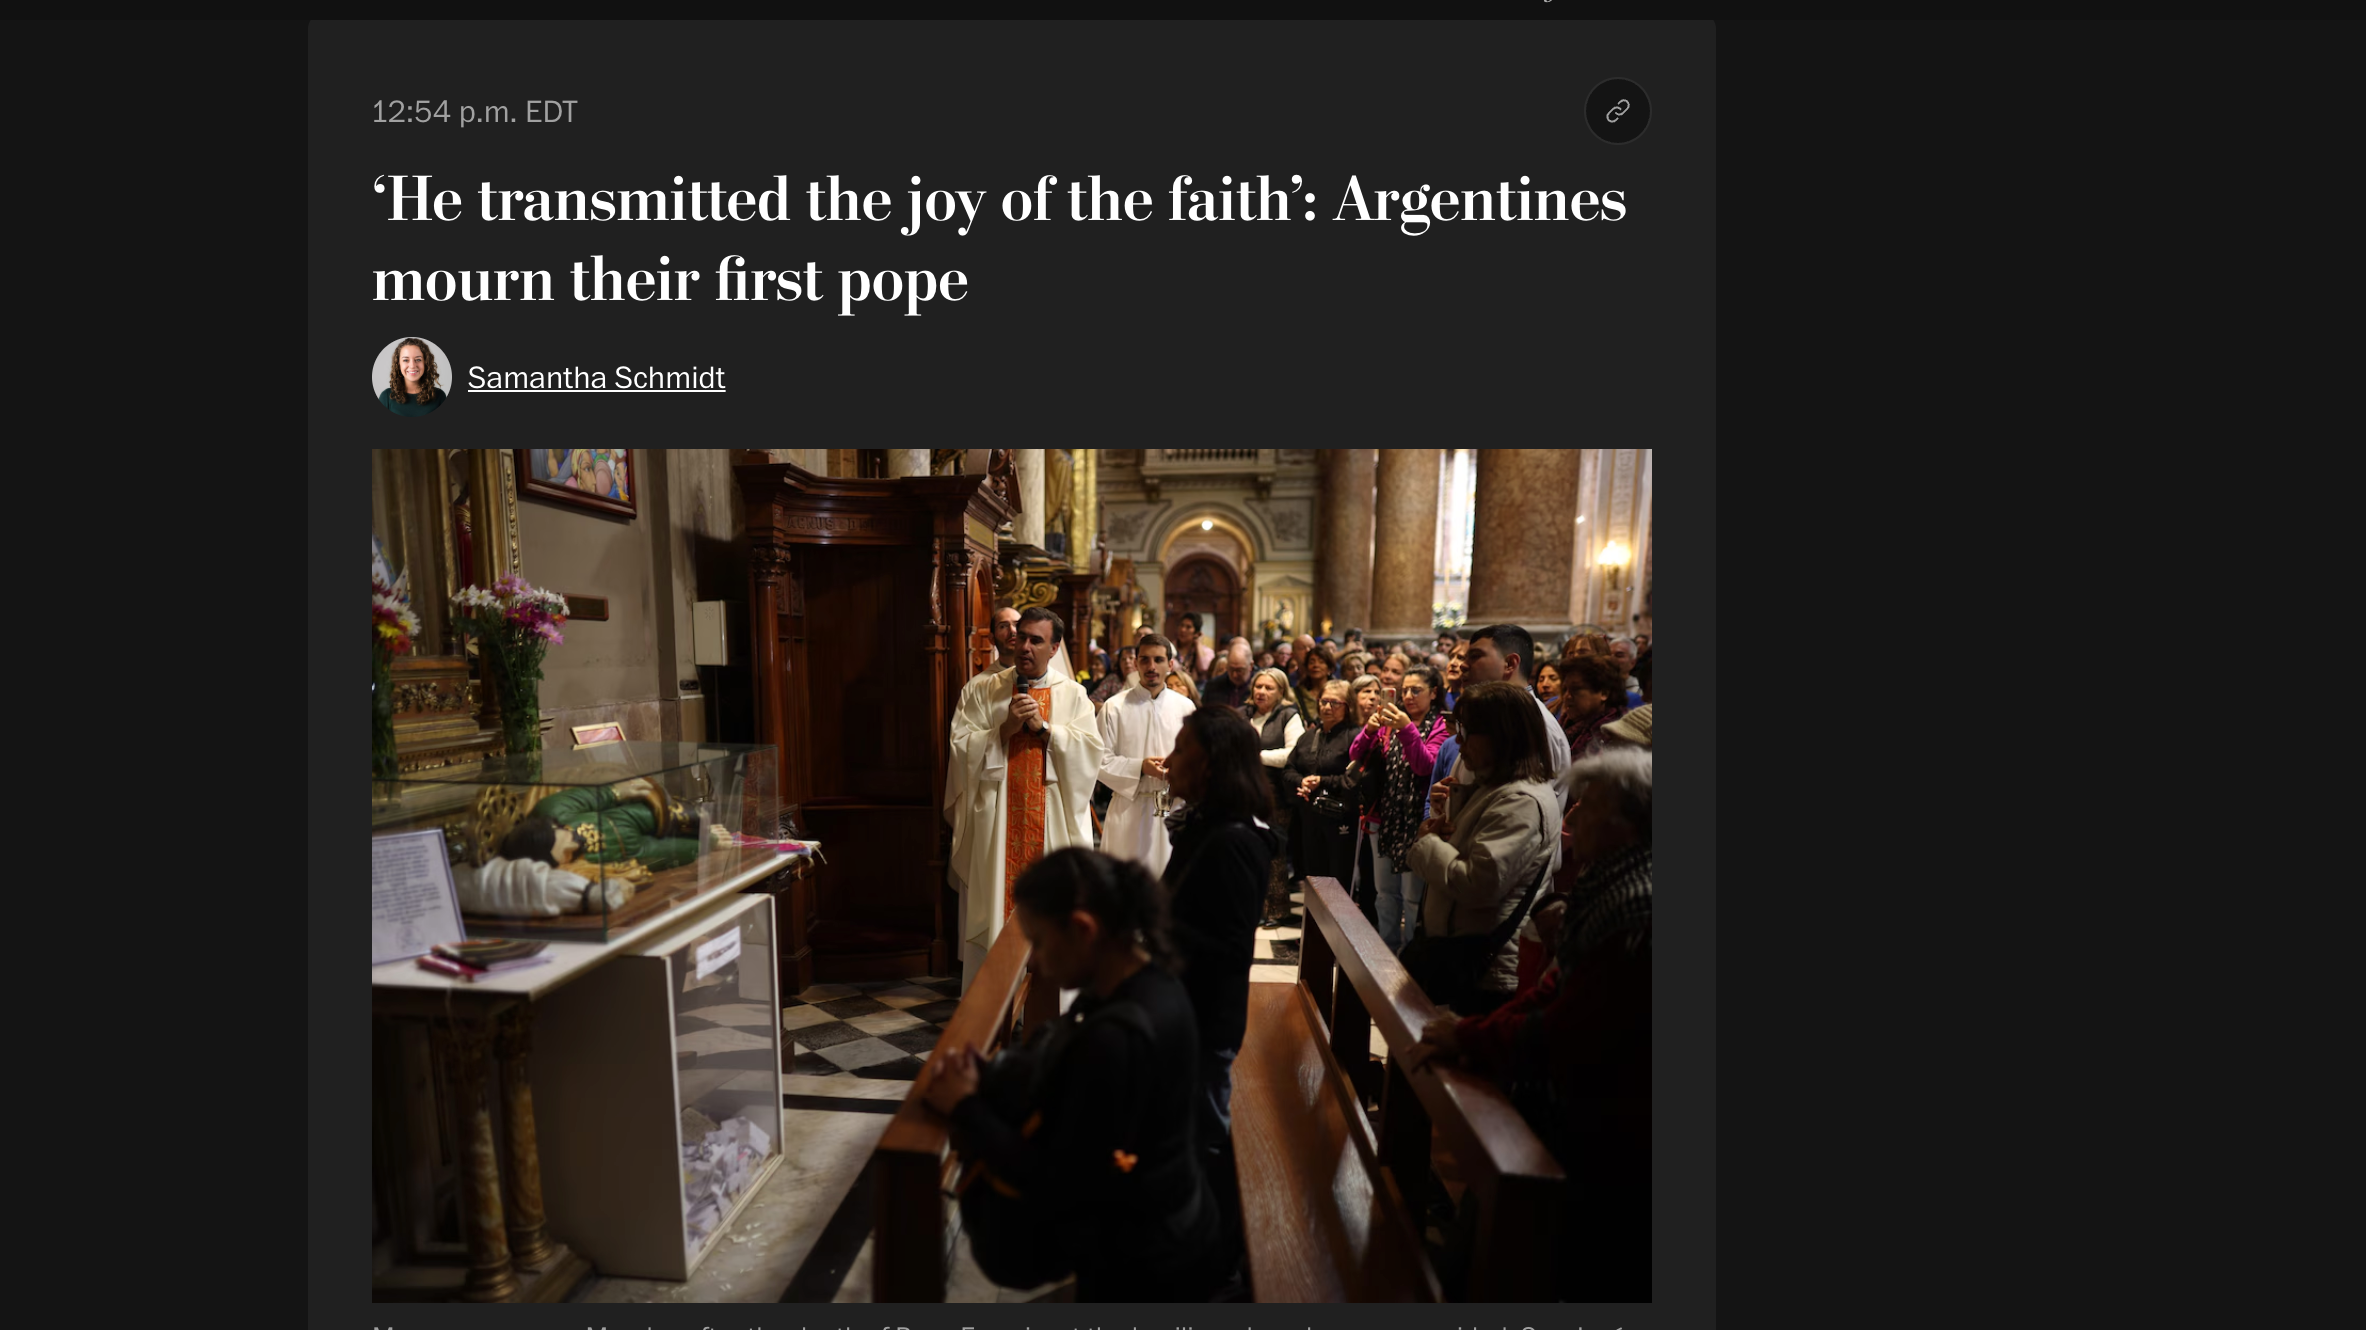
Task: Open Samantha Schmidt's round profile photo
Action: coord(412,377)
